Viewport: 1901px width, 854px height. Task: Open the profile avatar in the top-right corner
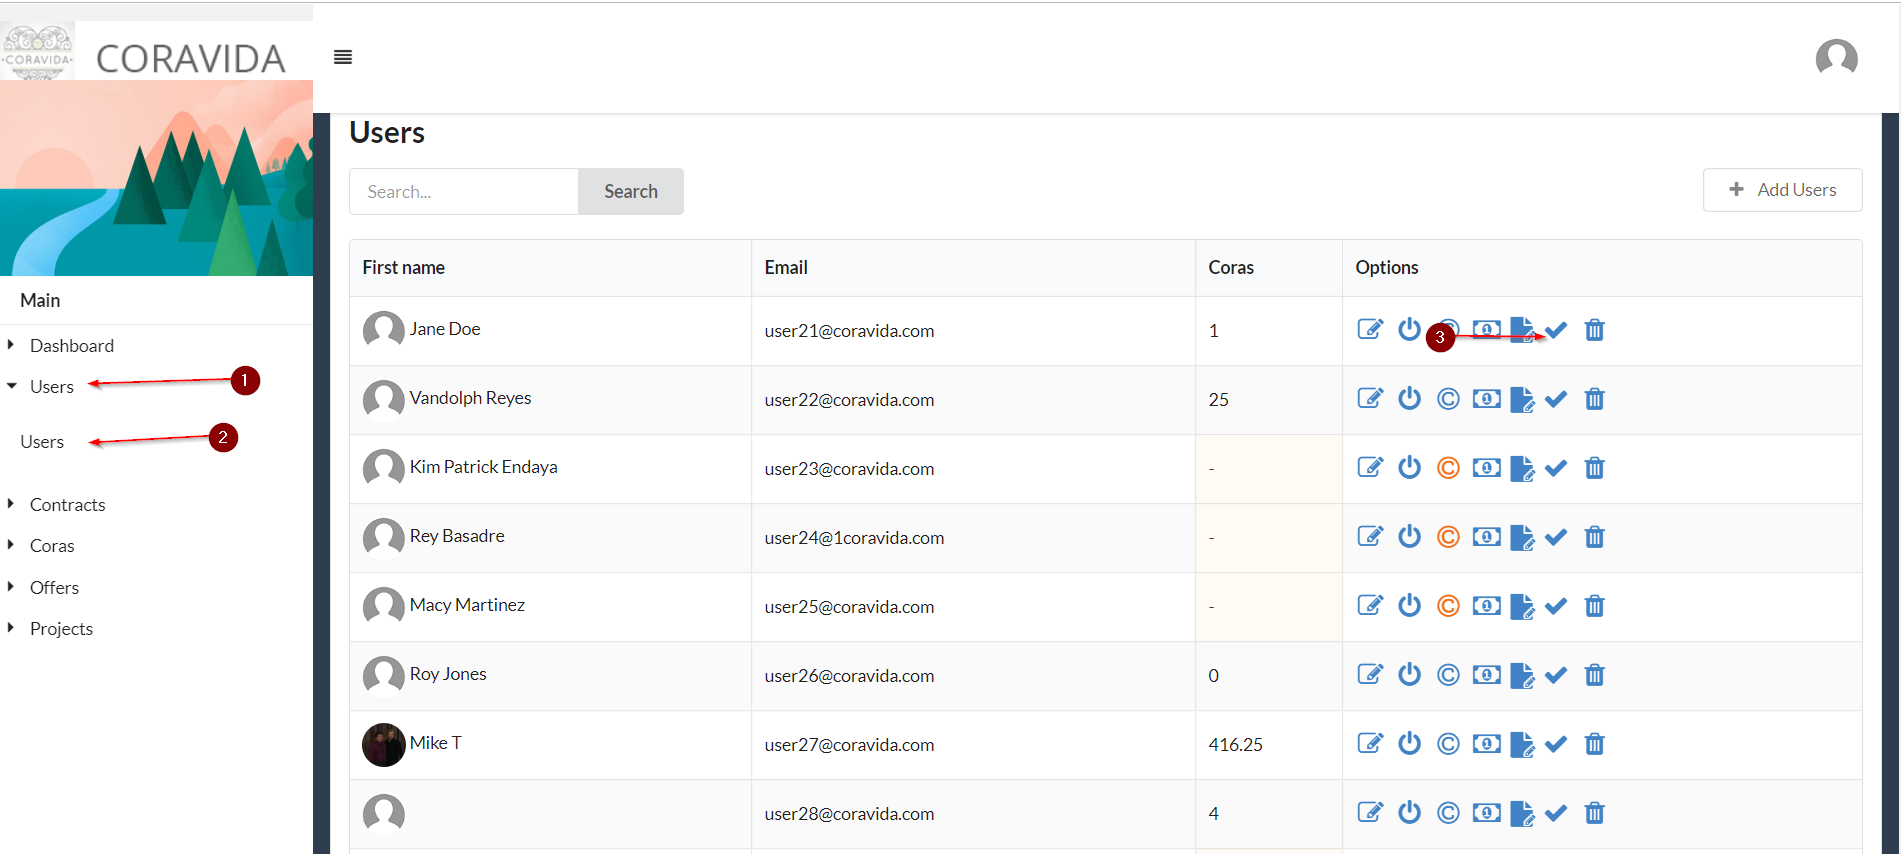point(1836,57)
